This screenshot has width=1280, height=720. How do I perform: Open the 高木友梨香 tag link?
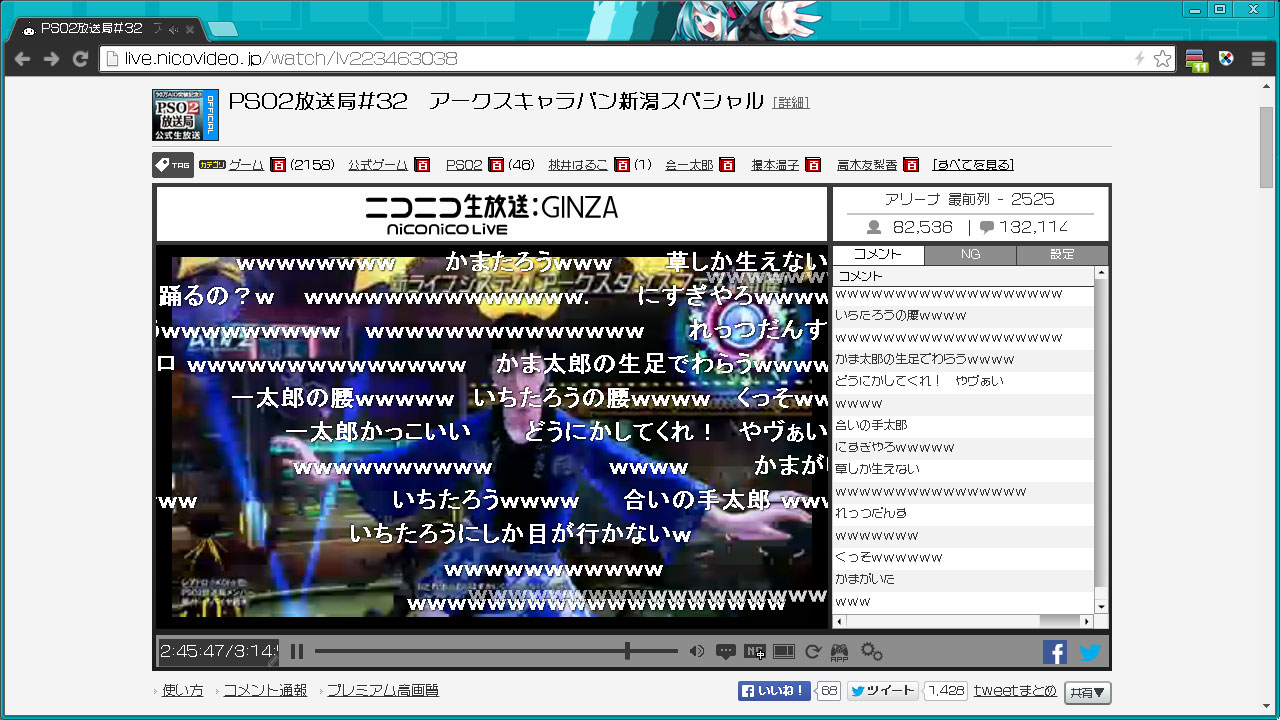[867, 165]
